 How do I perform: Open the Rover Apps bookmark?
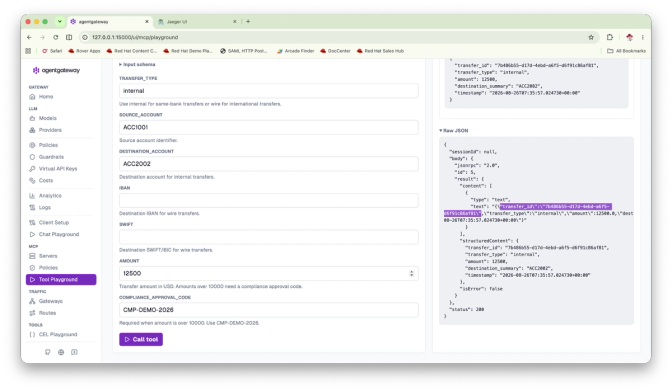pos(84,51)
